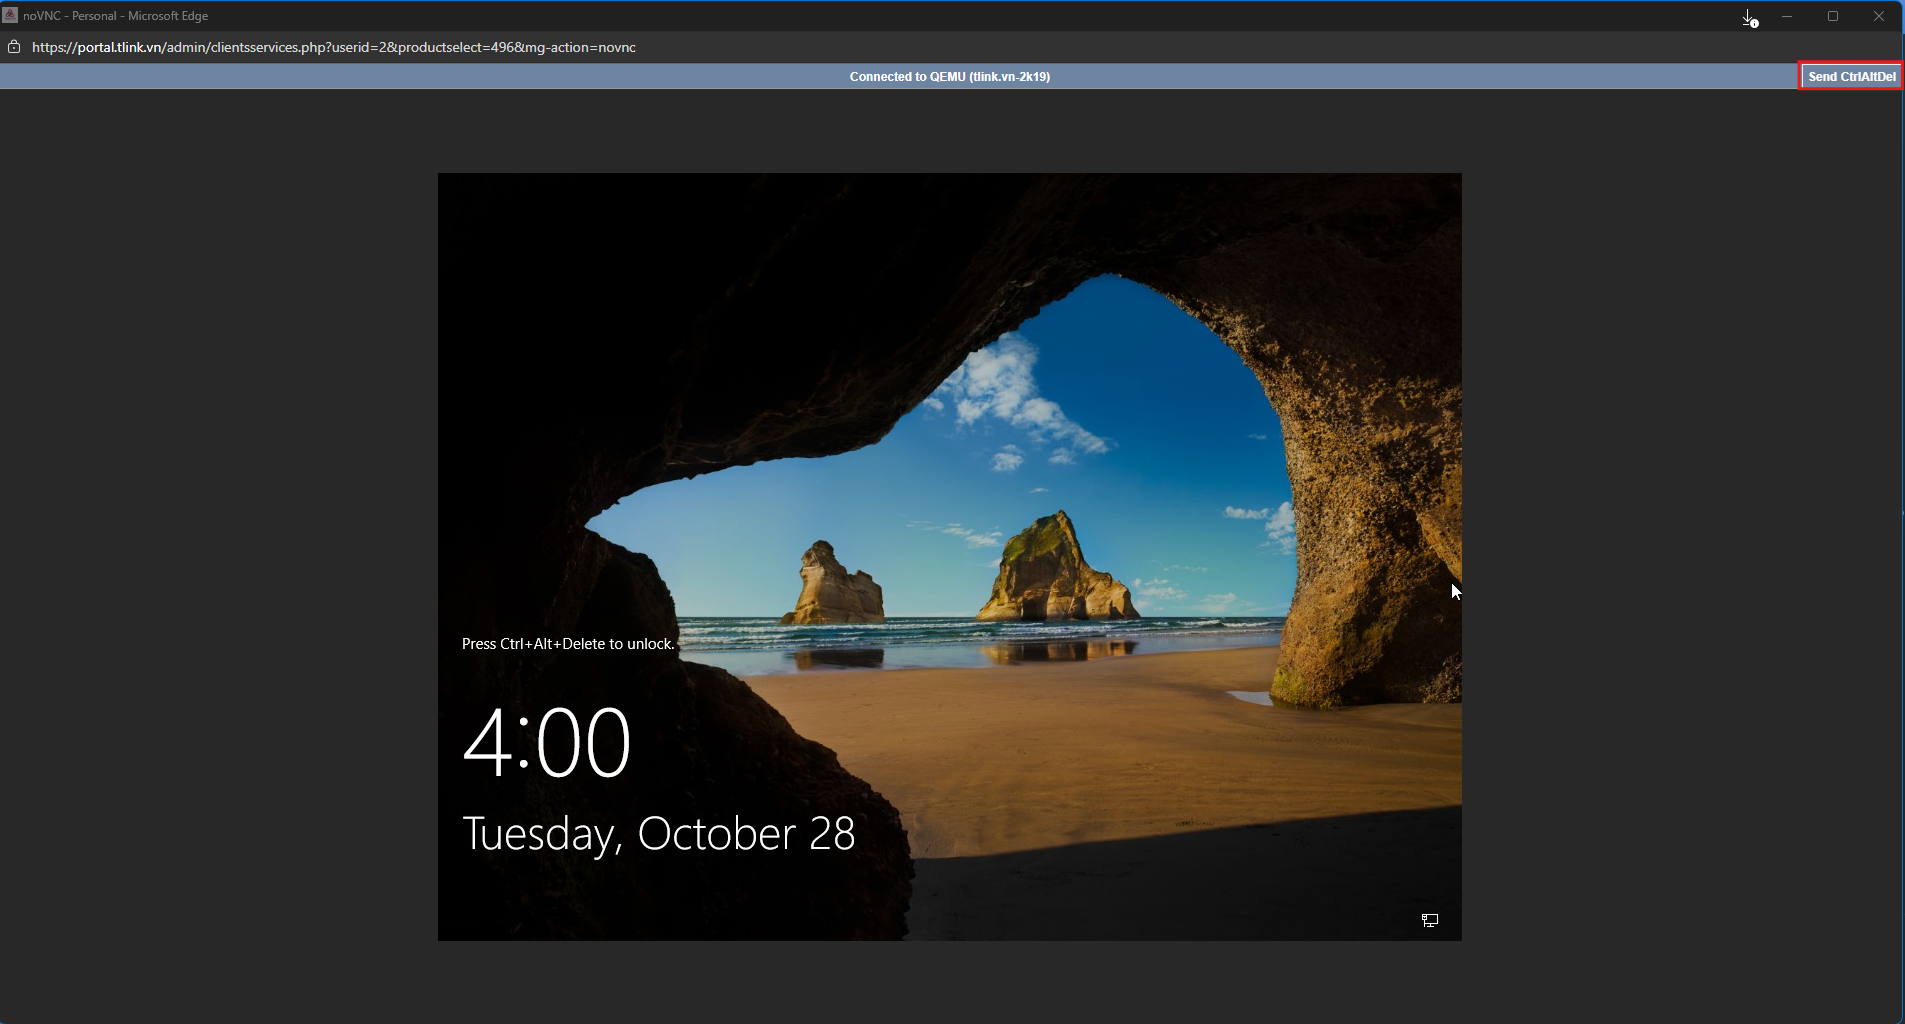Click the padlock site info icon
The image size is (1905, 1024).
[x=14, y=47]
